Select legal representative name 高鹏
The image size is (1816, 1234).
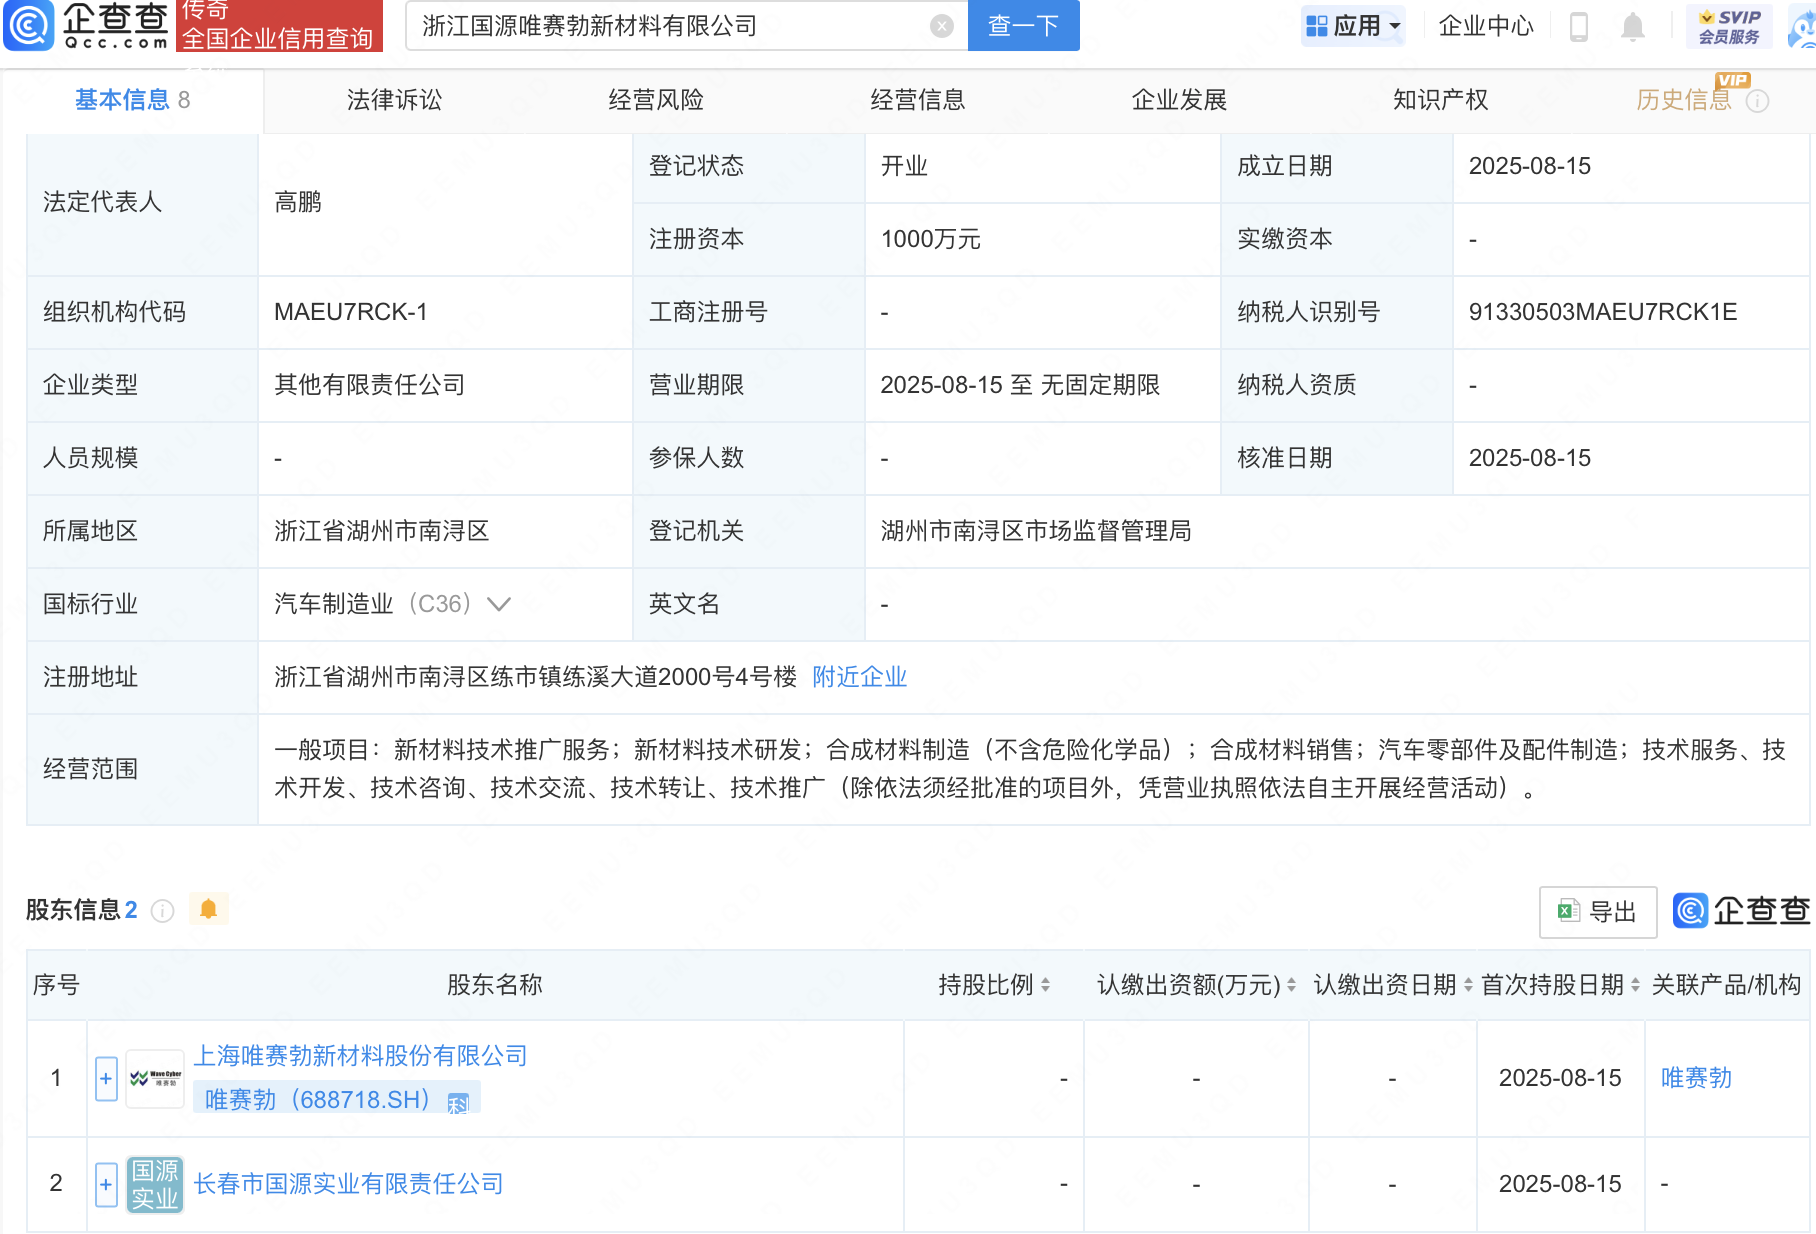pyautogui.click(x=298, y=202)
